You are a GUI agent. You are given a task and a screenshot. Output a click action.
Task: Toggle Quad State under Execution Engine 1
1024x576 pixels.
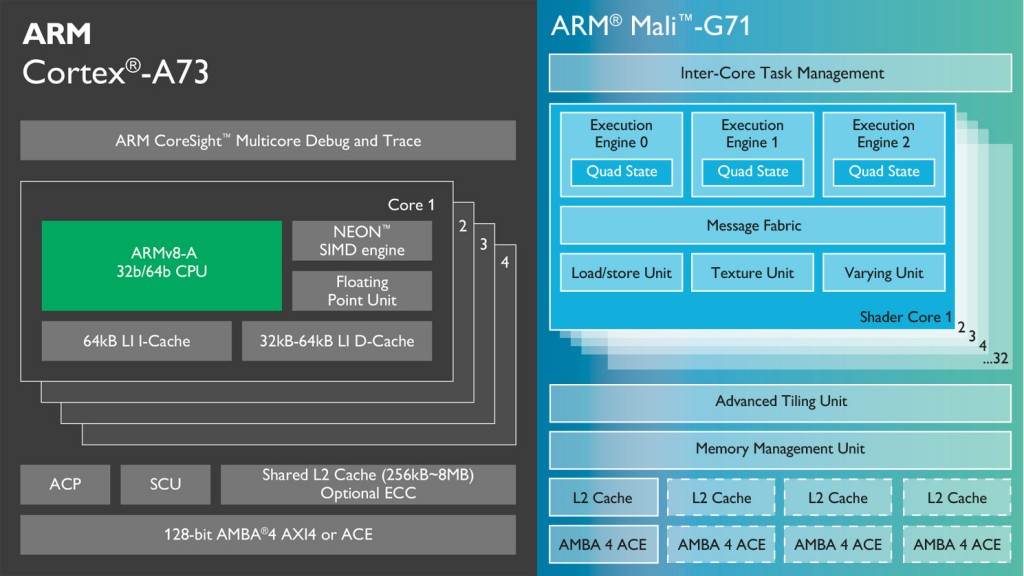[x=752, y=172]
